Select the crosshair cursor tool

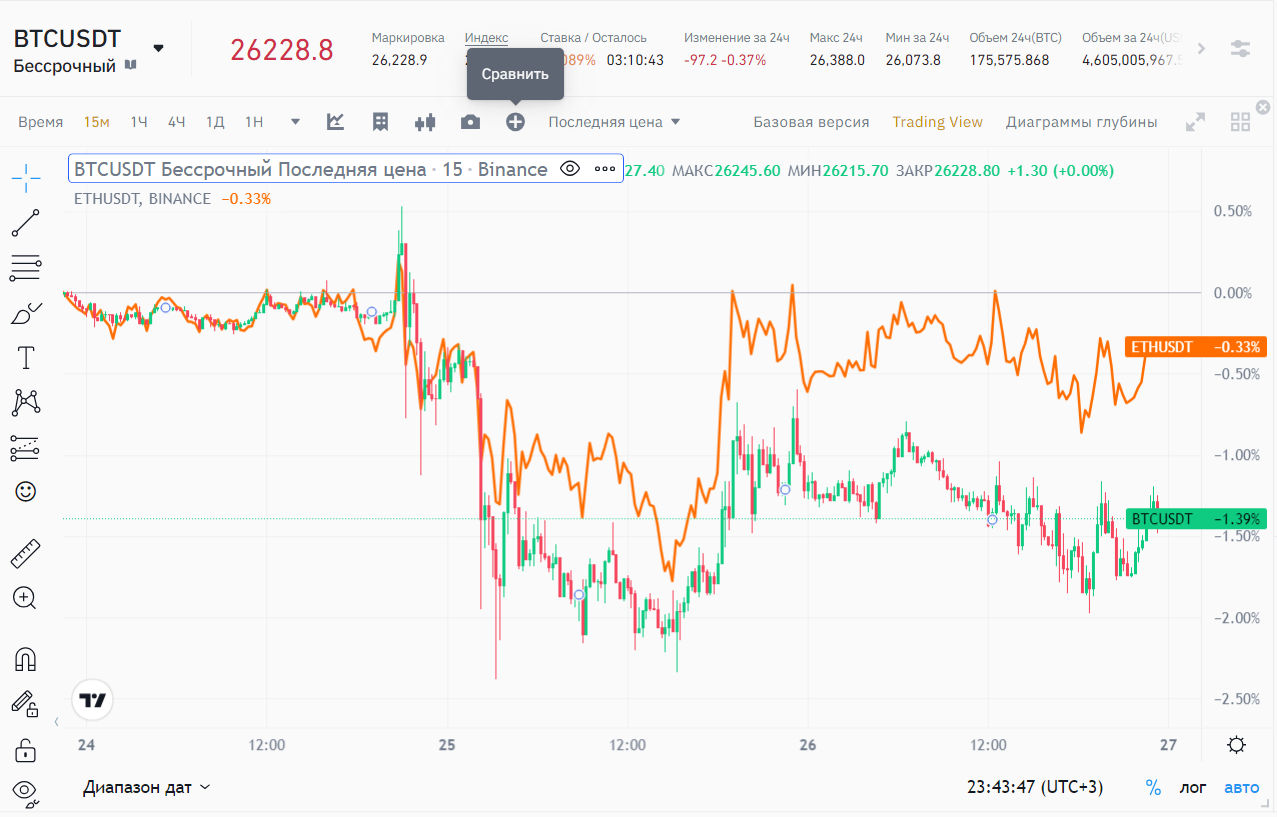[x=26, y=178]
